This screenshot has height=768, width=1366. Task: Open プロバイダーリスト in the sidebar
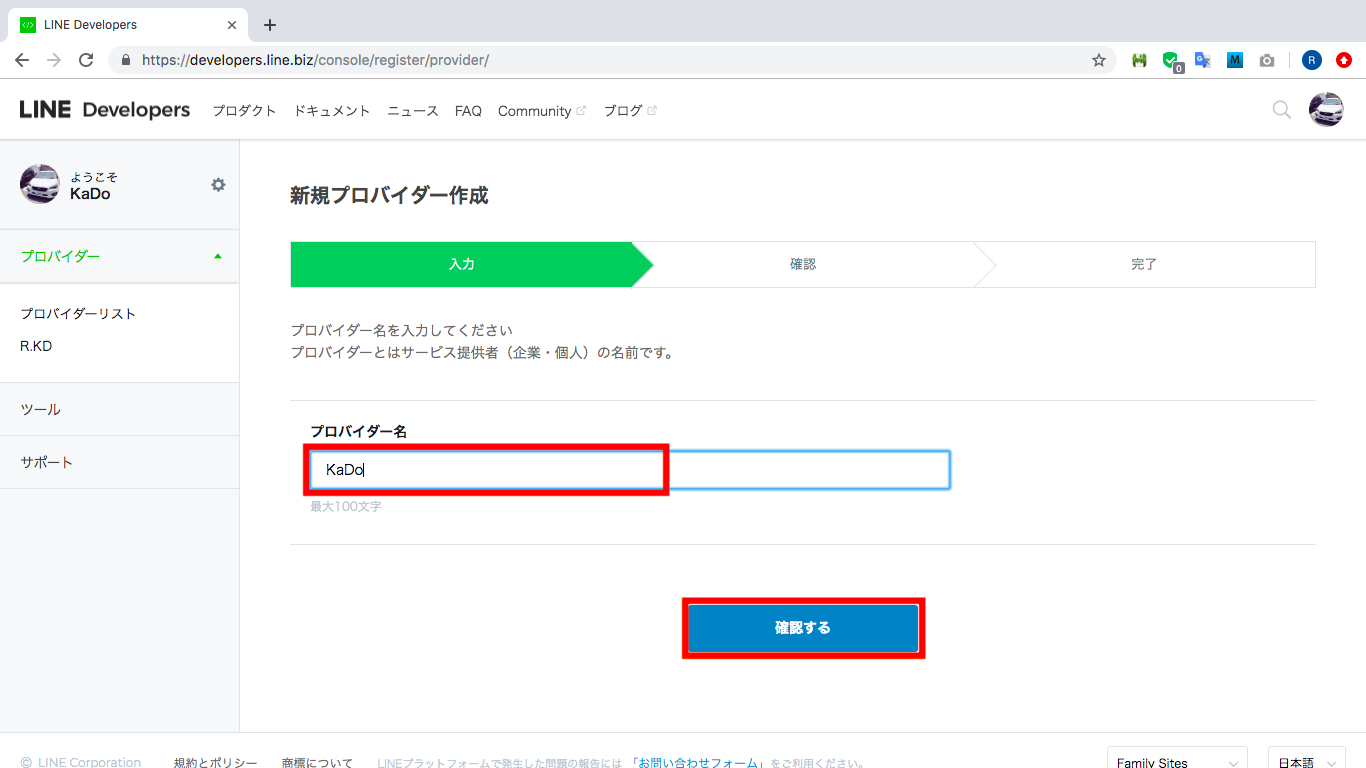[78, 314]
